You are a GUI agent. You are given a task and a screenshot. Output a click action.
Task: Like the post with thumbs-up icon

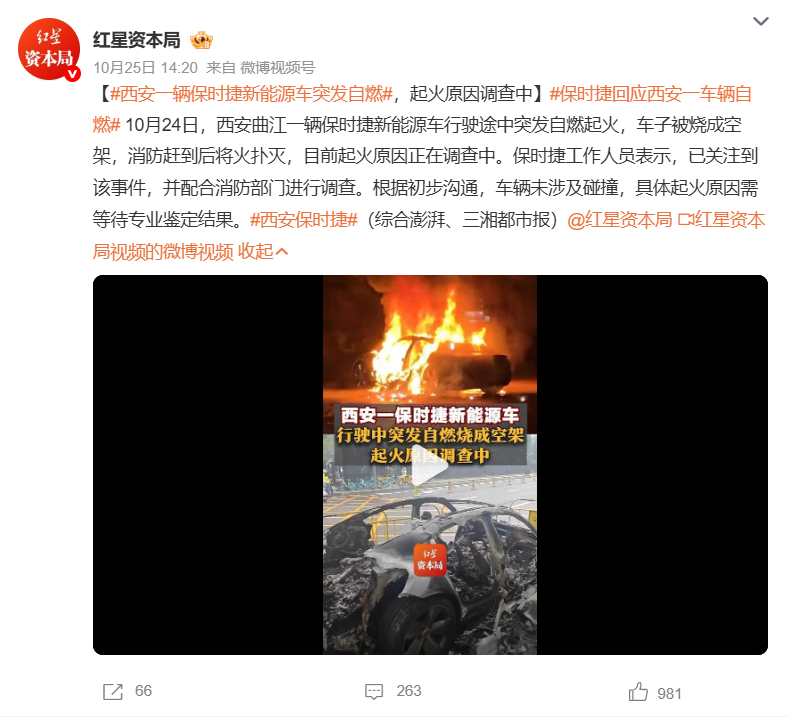click(x=638, y=692)
